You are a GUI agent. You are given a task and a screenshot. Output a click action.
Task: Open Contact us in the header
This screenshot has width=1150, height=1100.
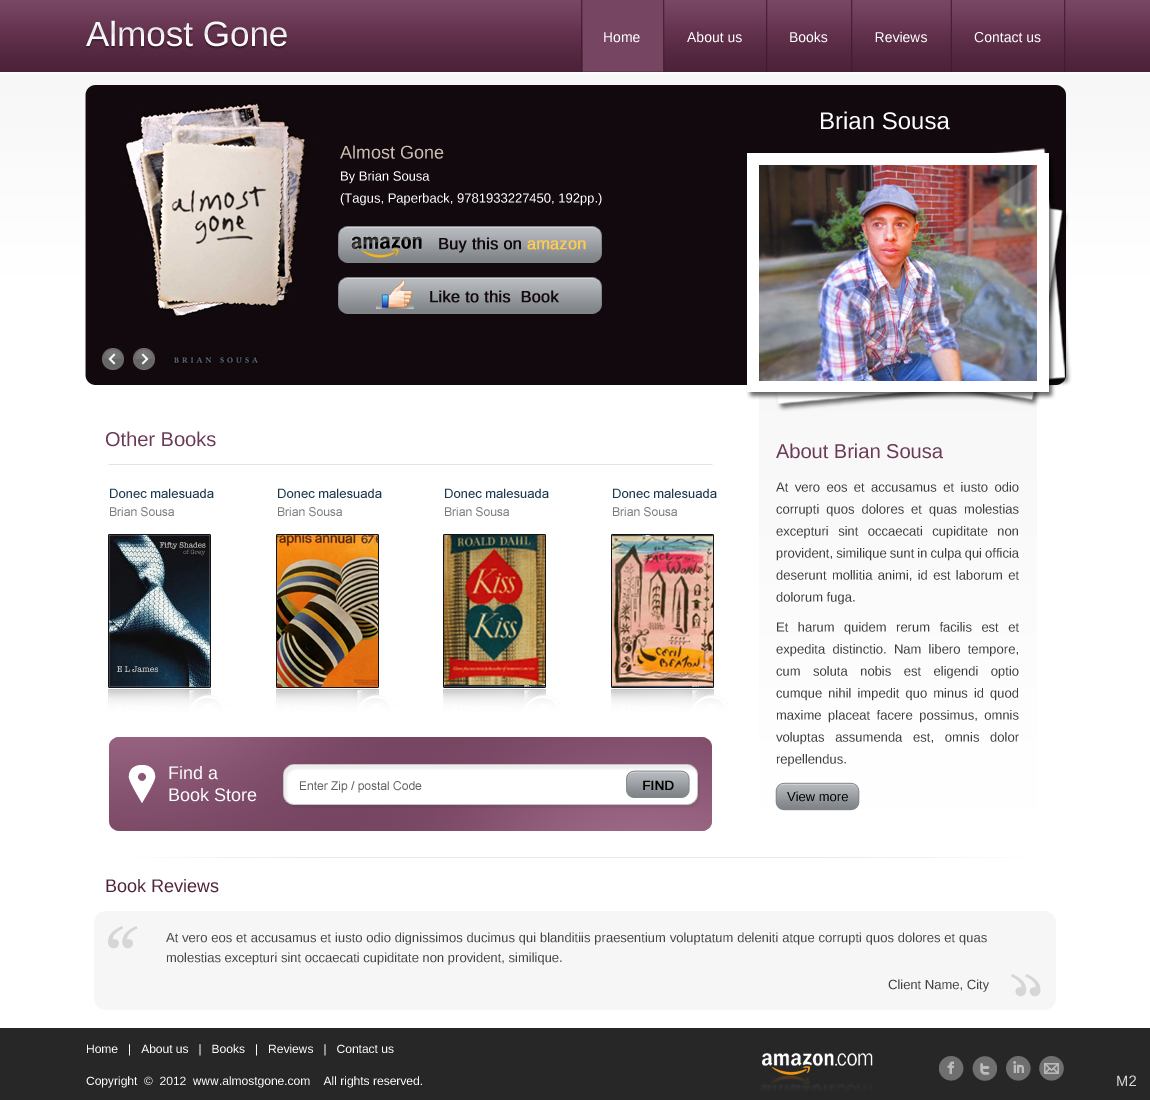[x=1007, y=37]
